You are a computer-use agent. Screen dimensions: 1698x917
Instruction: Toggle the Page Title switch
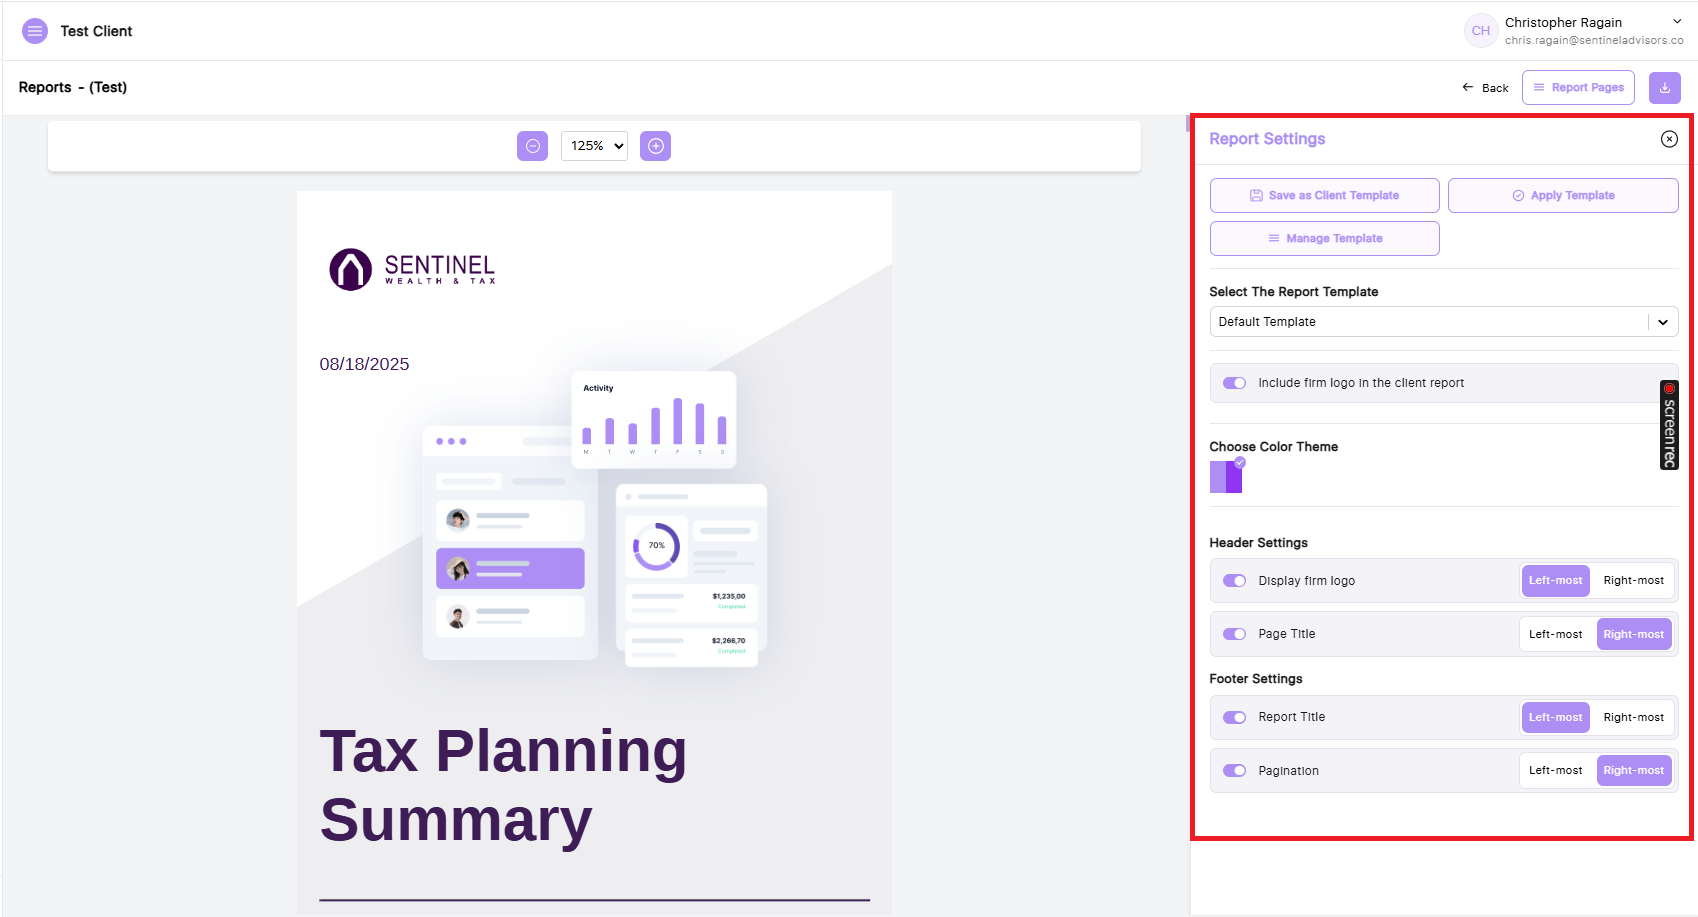tap(1234, 634)
